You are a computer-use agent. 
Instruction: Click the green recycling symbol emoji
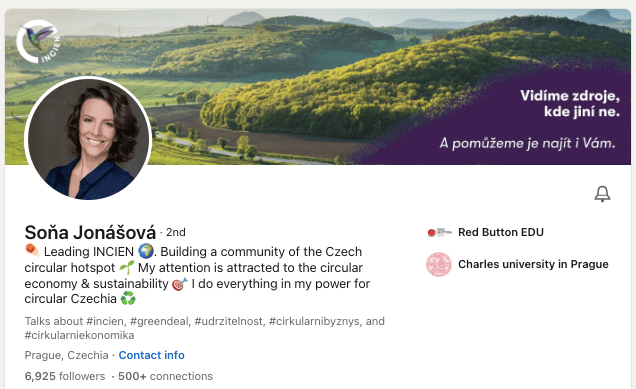point(128,299)
